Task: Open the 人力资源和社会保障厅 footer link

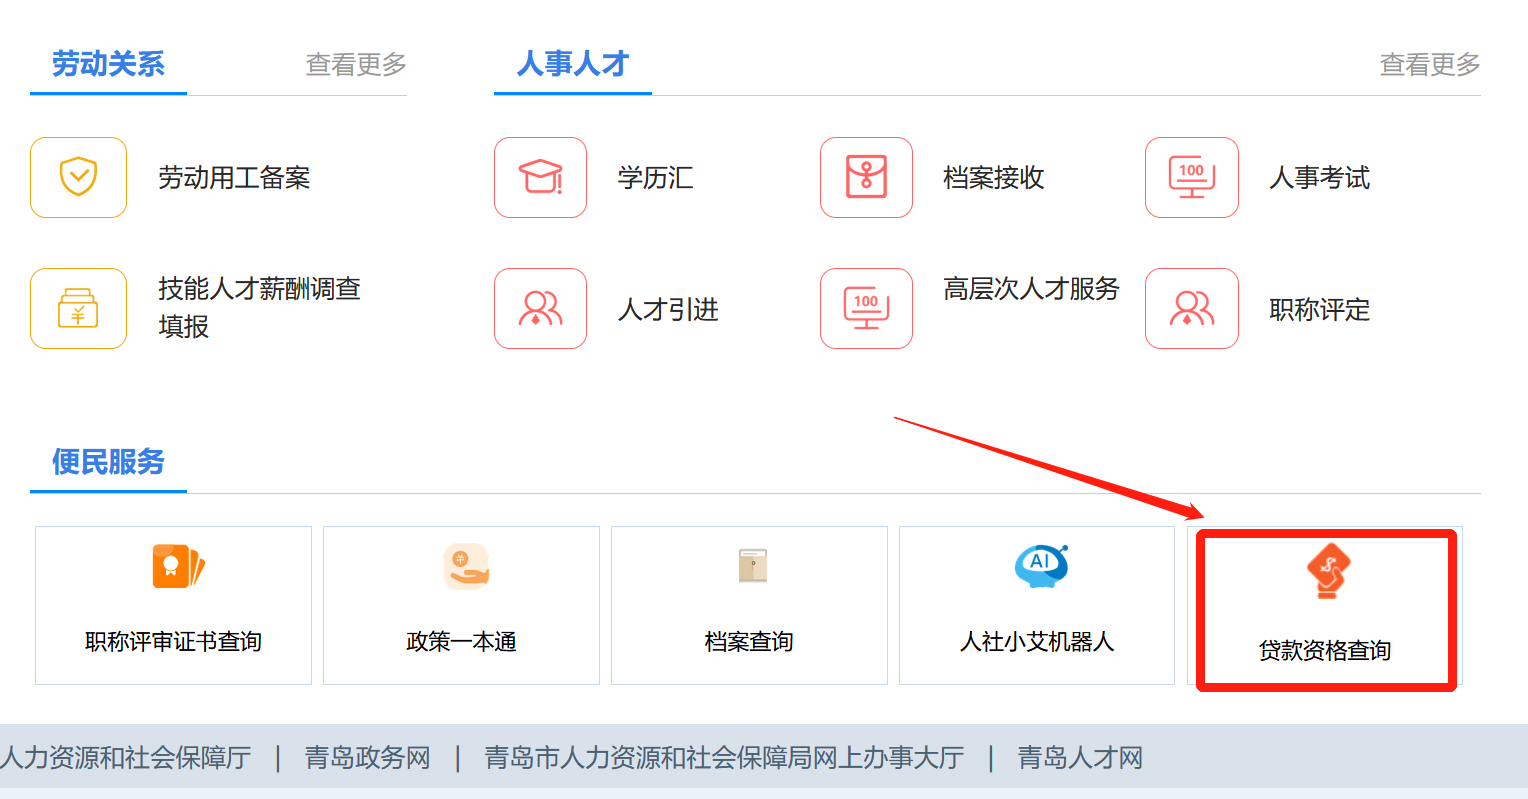Action: [126, 758]
